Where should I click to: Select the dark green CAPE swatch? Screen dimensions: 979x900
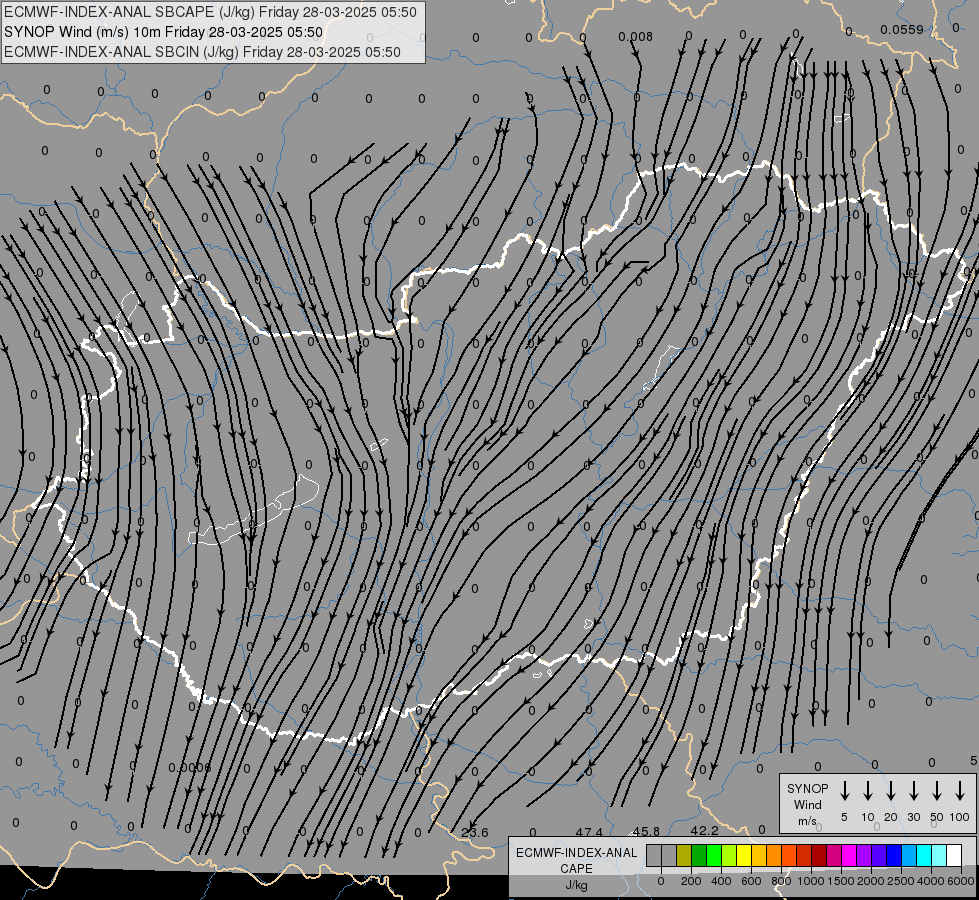click(699, 855)
